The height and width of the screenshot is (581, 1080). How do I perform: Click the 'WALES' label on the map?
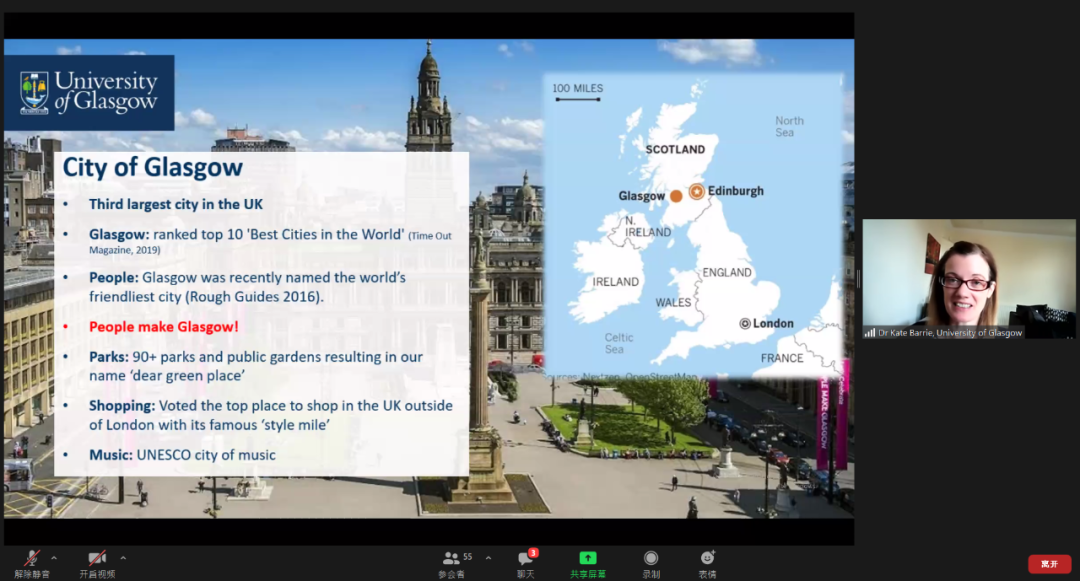(673, 302)
